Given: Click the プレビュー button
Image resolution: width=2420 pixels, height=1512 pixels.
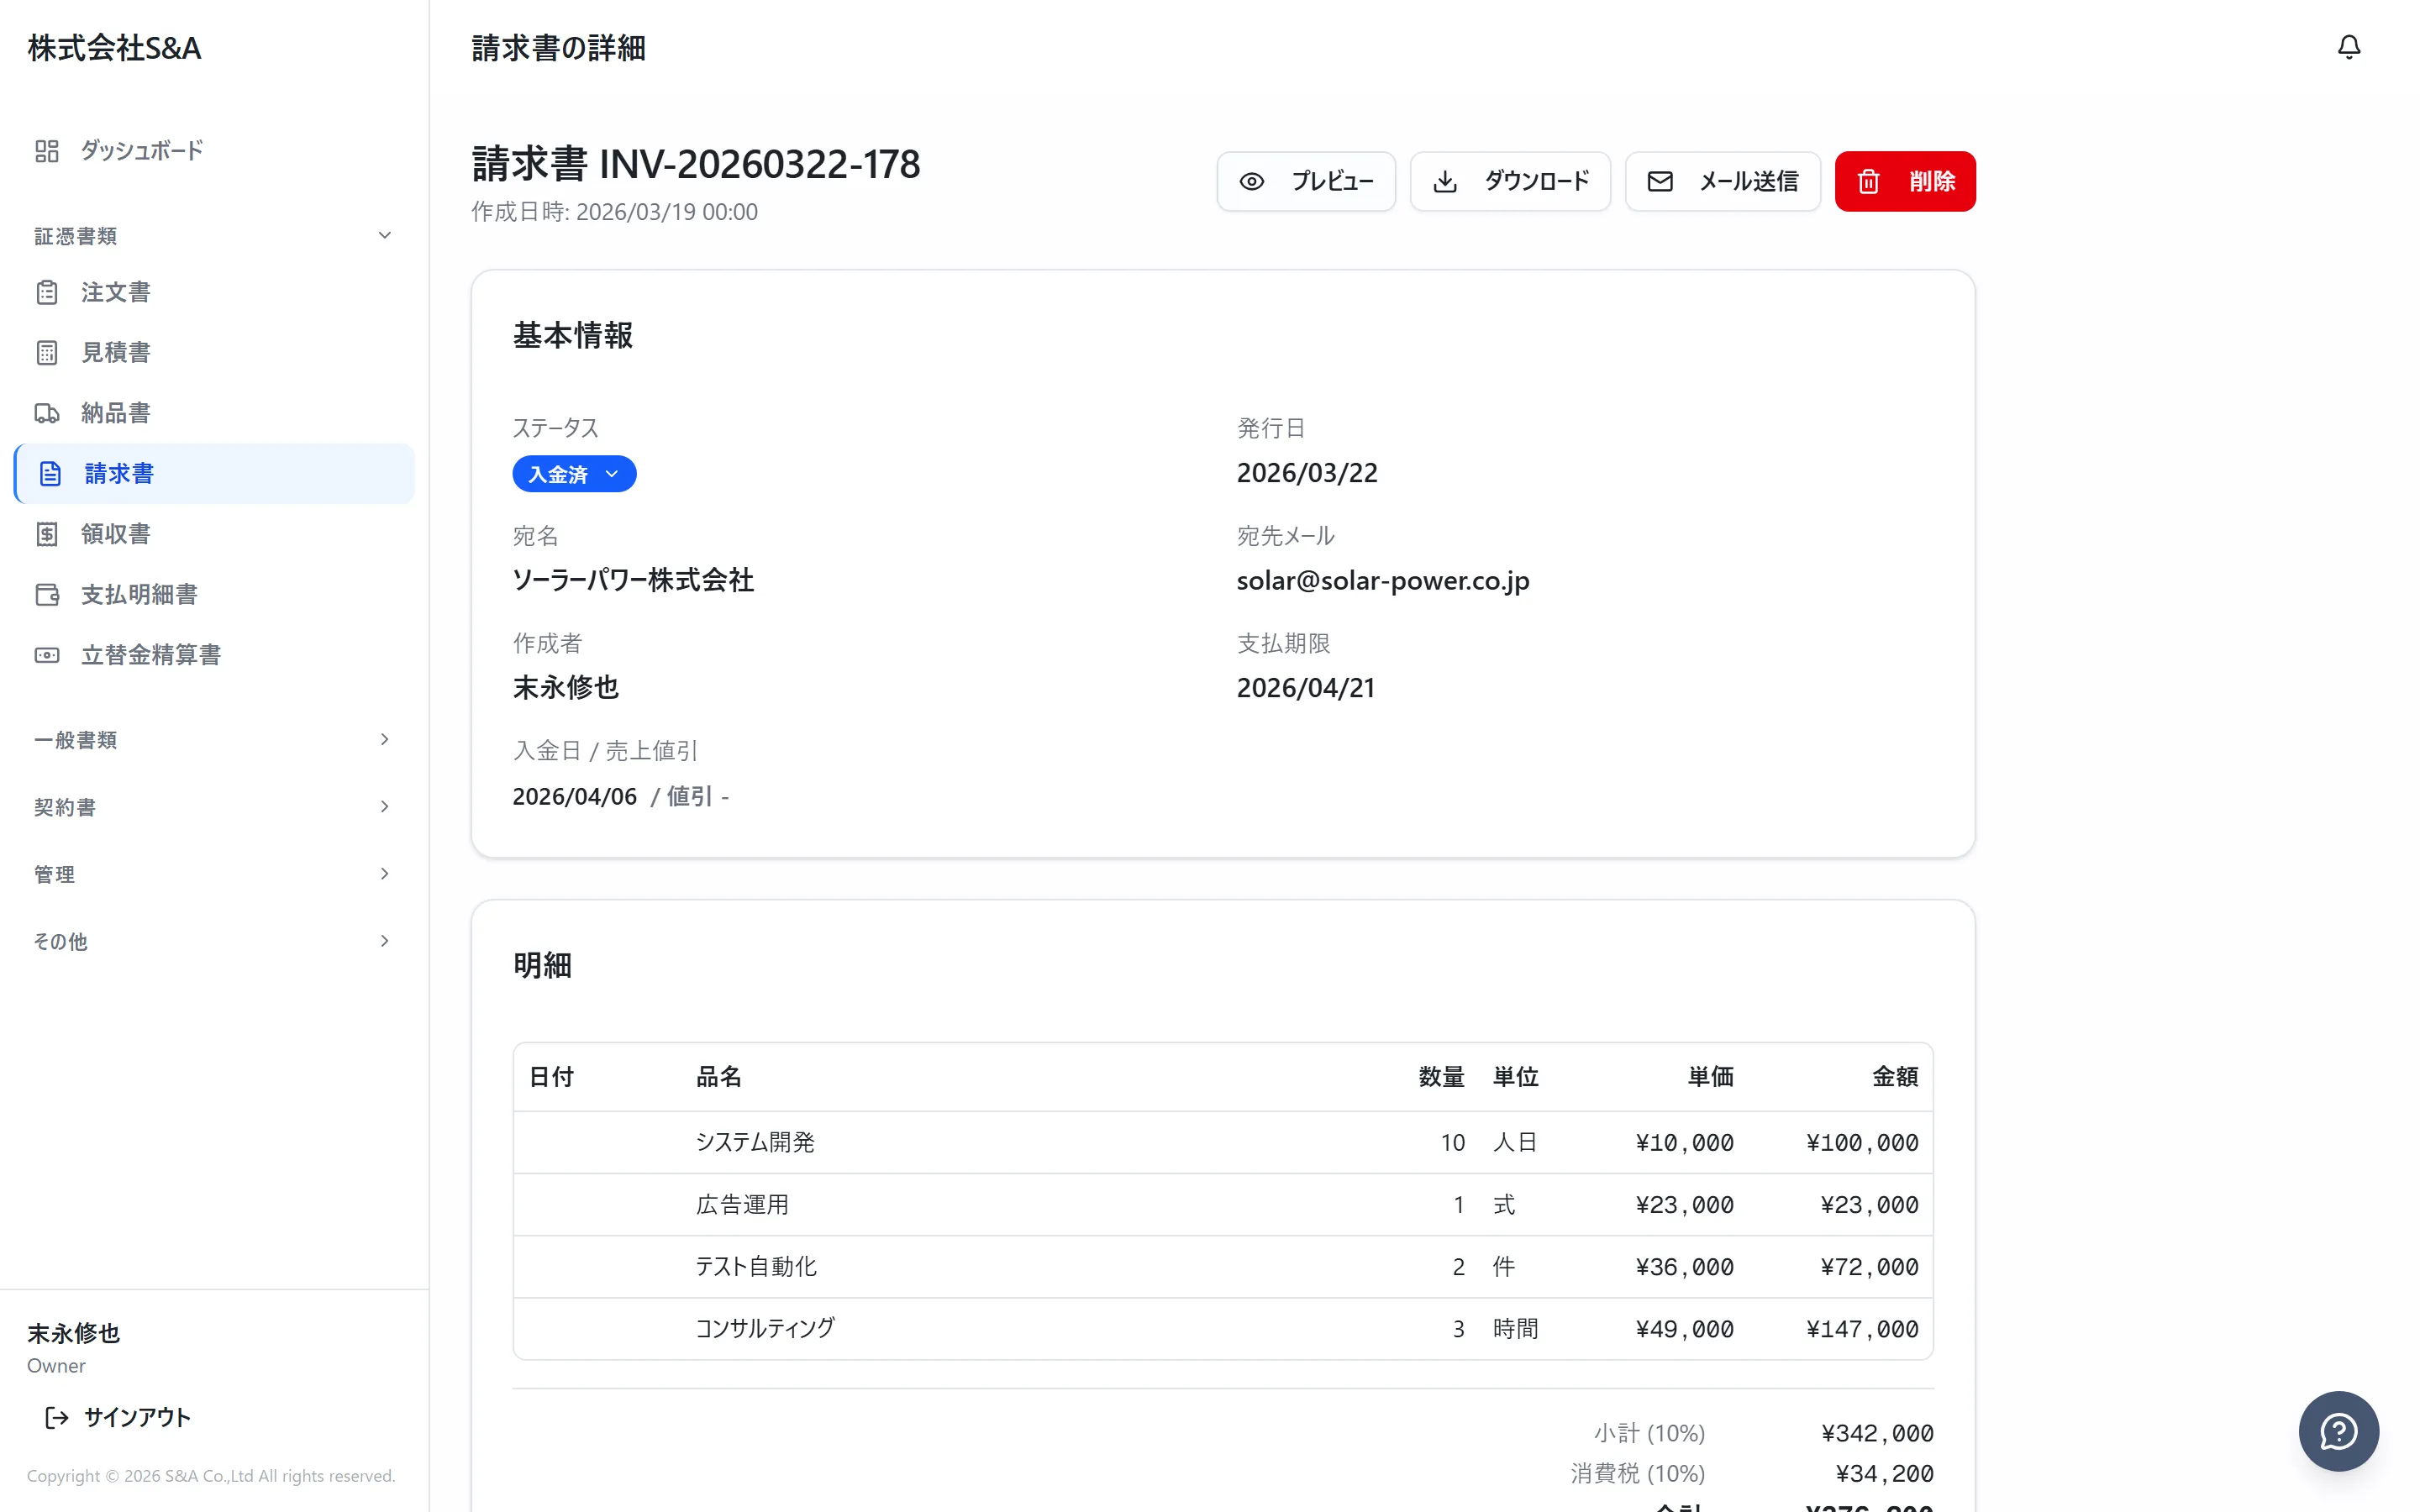Looking at the screenshot, I should (1306, 181).
